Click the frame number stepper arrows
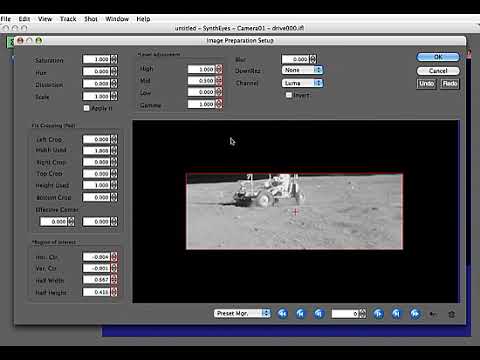 (x=363, y=314)
